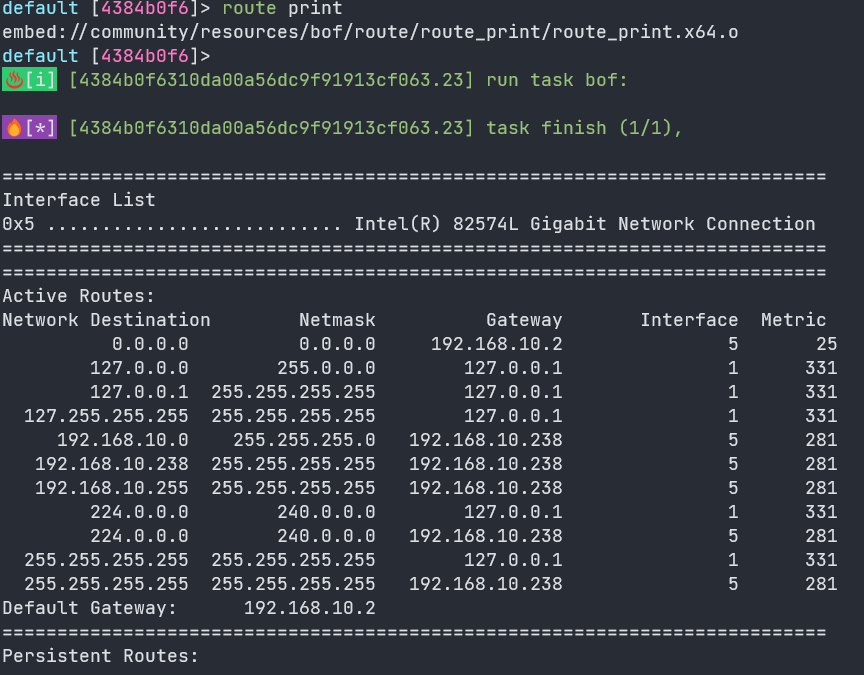The width and height of the screenshot is (864, 675).
Task: Click the empty prompt after second default [4384b0f6]>
Action: [x=220, y=56]
